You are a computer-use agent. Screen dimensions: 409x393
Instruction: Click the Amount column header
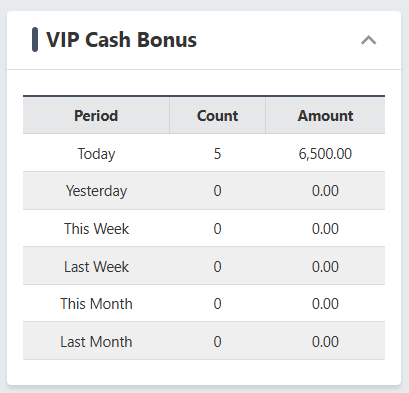325,116
